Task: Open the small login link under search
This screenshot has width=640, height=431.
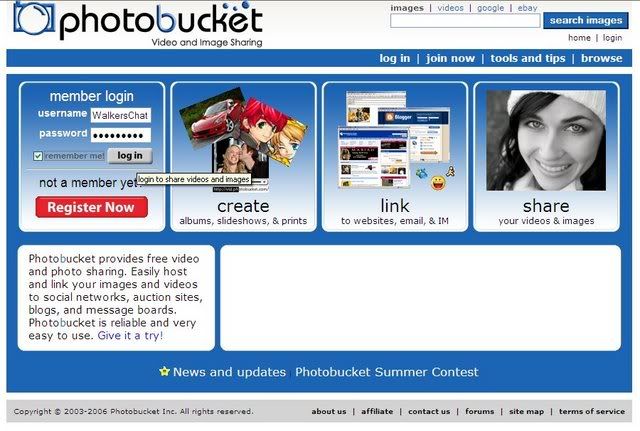Action: [x=612, y=38]
